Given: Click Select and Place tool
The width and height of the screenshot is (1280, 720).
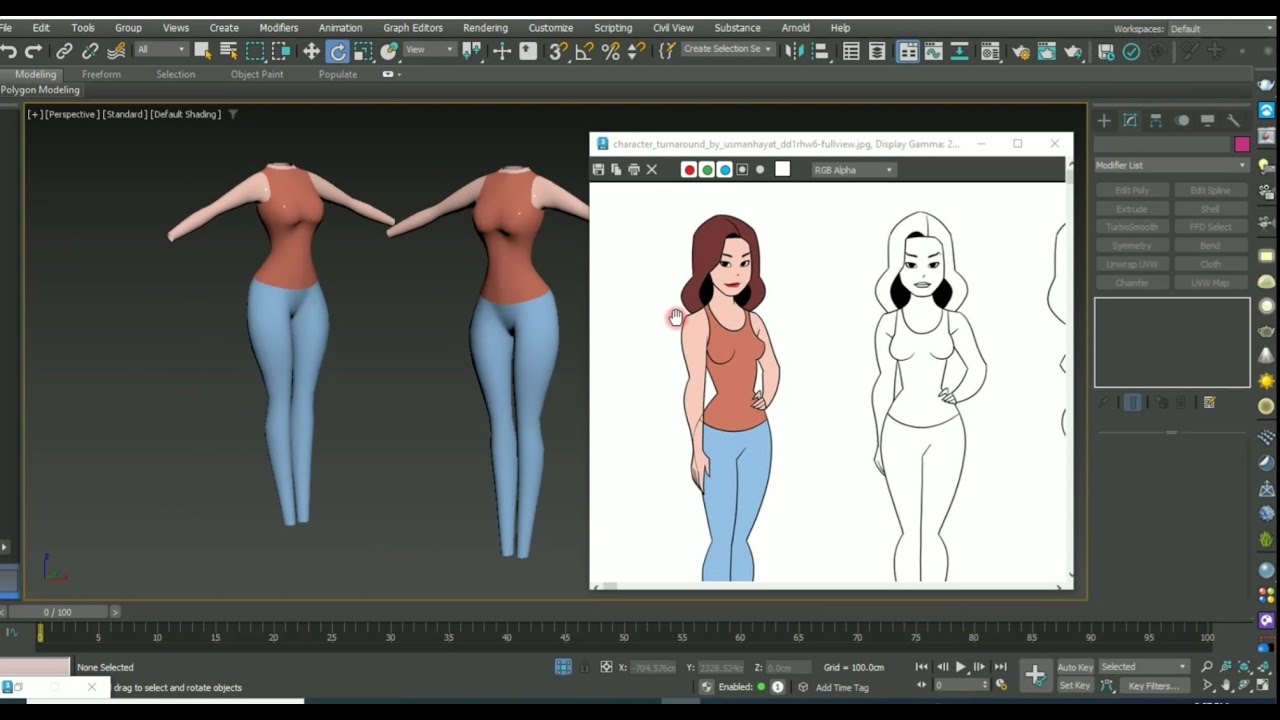Looking at the screenshot, I should click(x=389, y=51).
